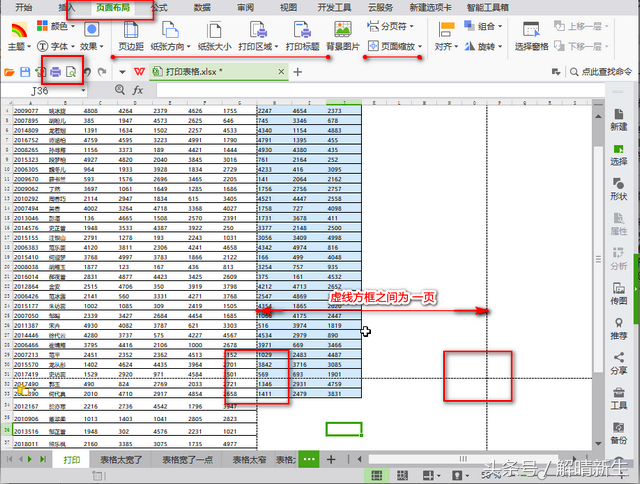Click the vertical scrollbar down arrow
640x484 pixels.
598,444
